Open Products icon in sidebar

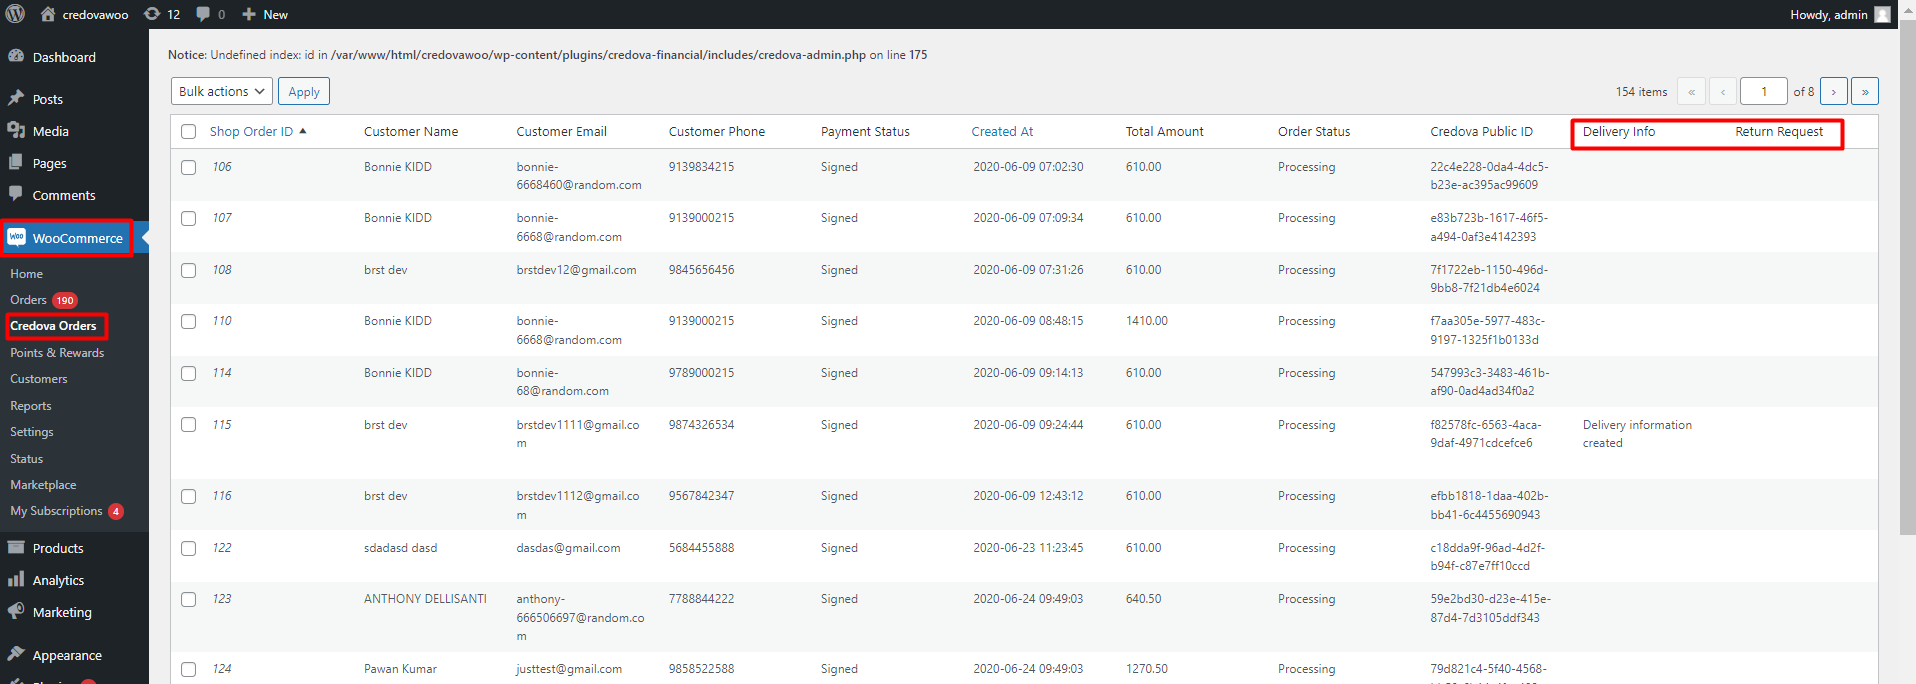(16, 547)
